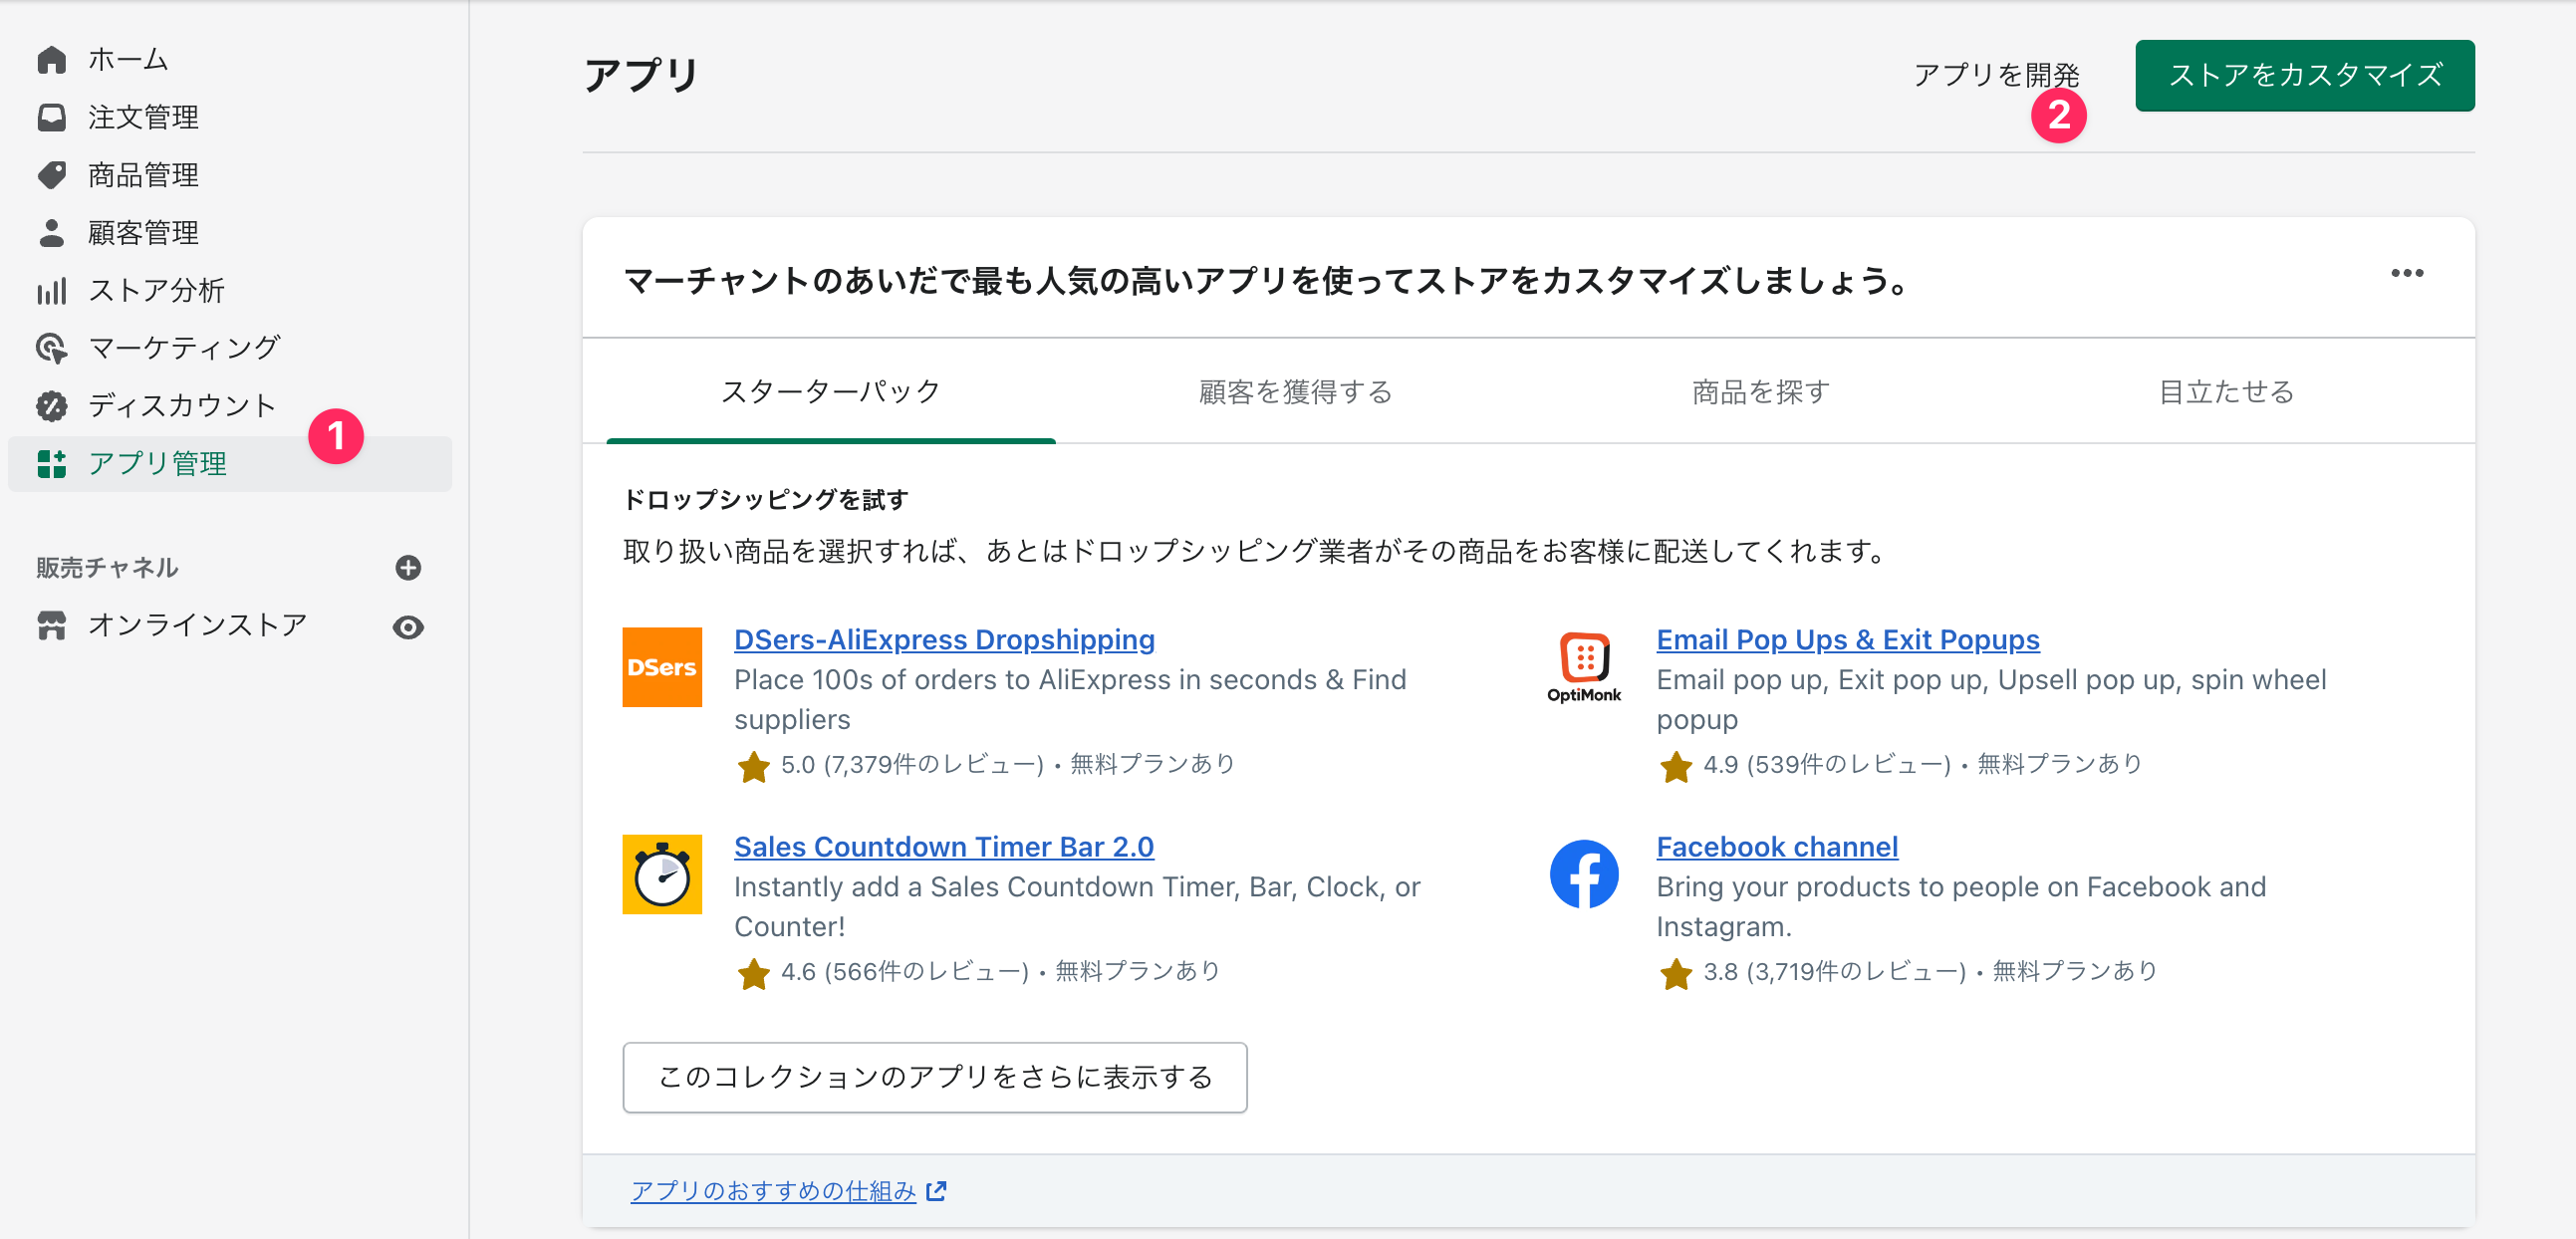
Task: Click the DSers app logo
Action: point(661,667)
